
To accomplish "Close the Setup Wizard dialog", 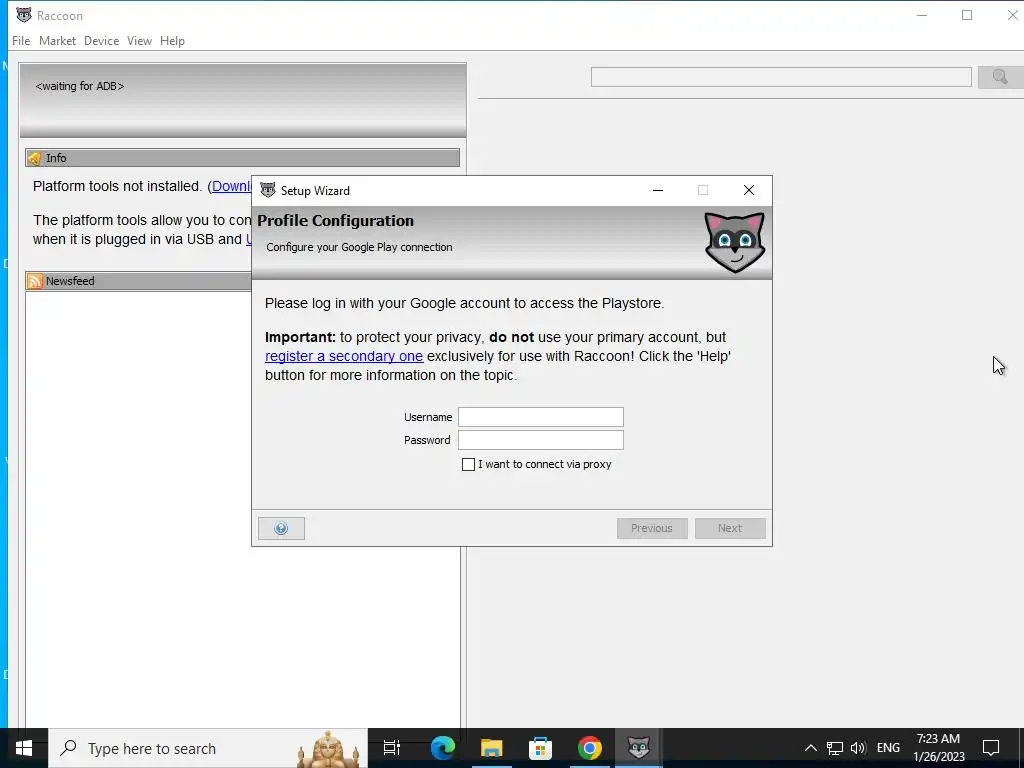I will [x=748, y=190].
